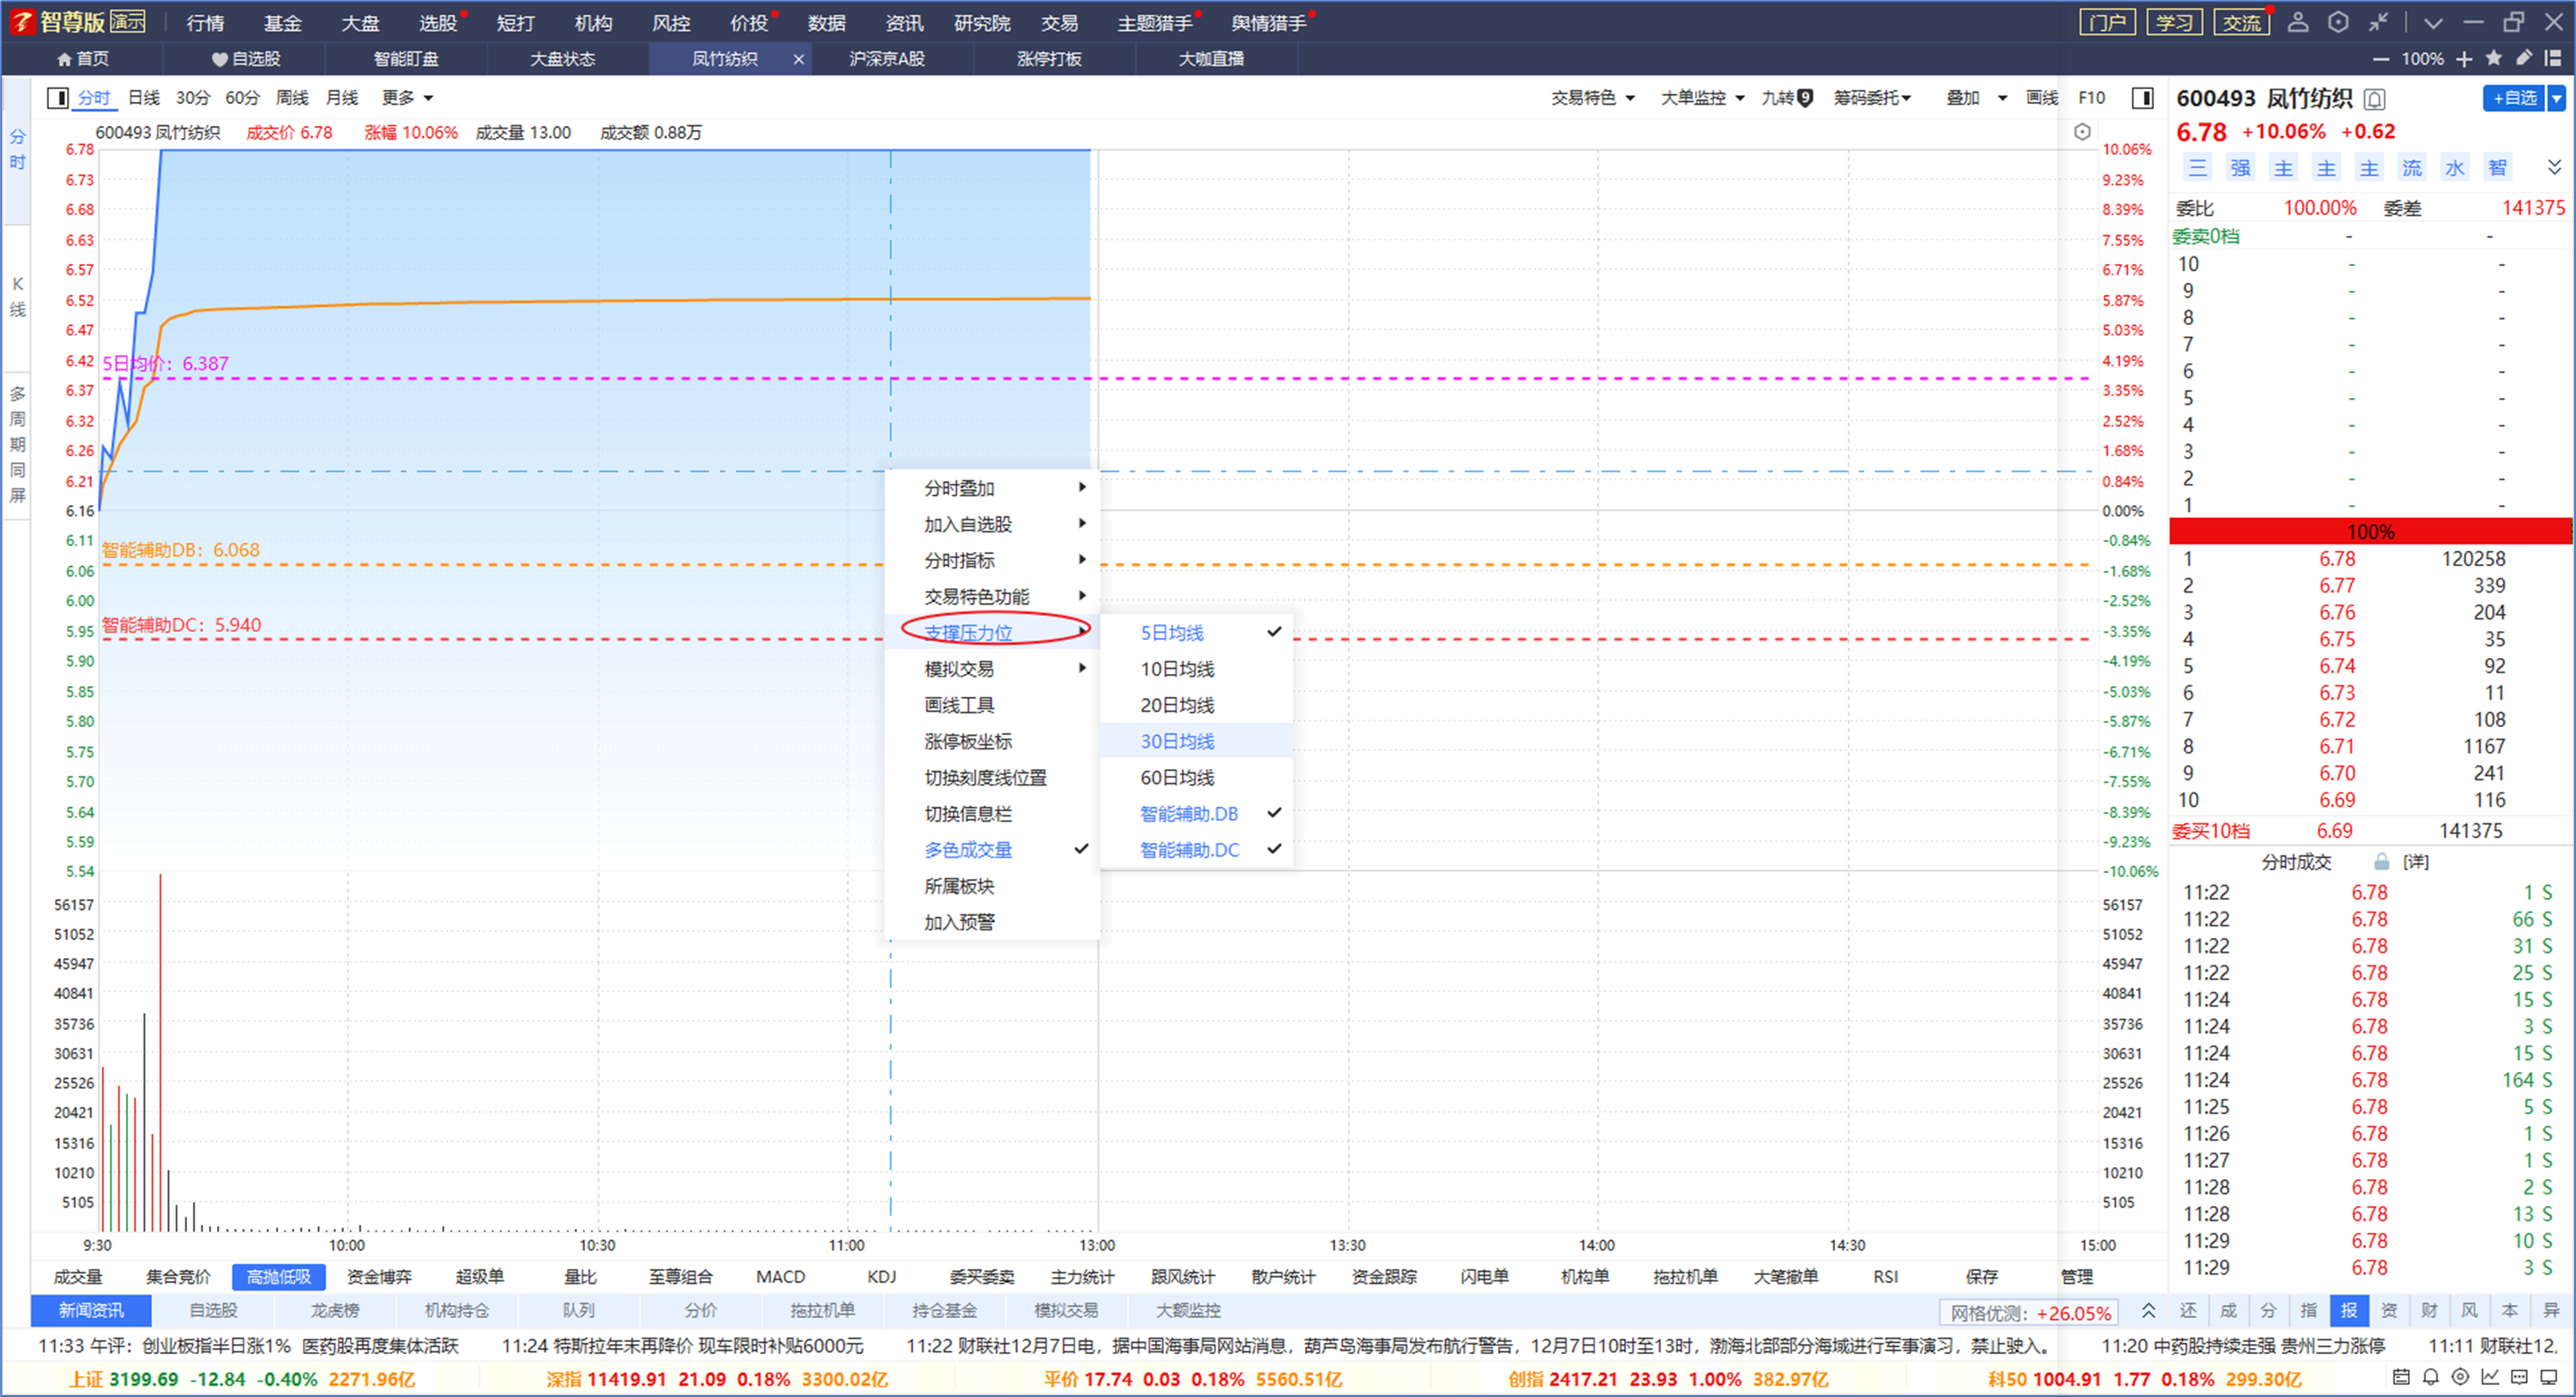Open the 大单监控 dropdown
Screen dimensions: 2576x1397
1702,97
